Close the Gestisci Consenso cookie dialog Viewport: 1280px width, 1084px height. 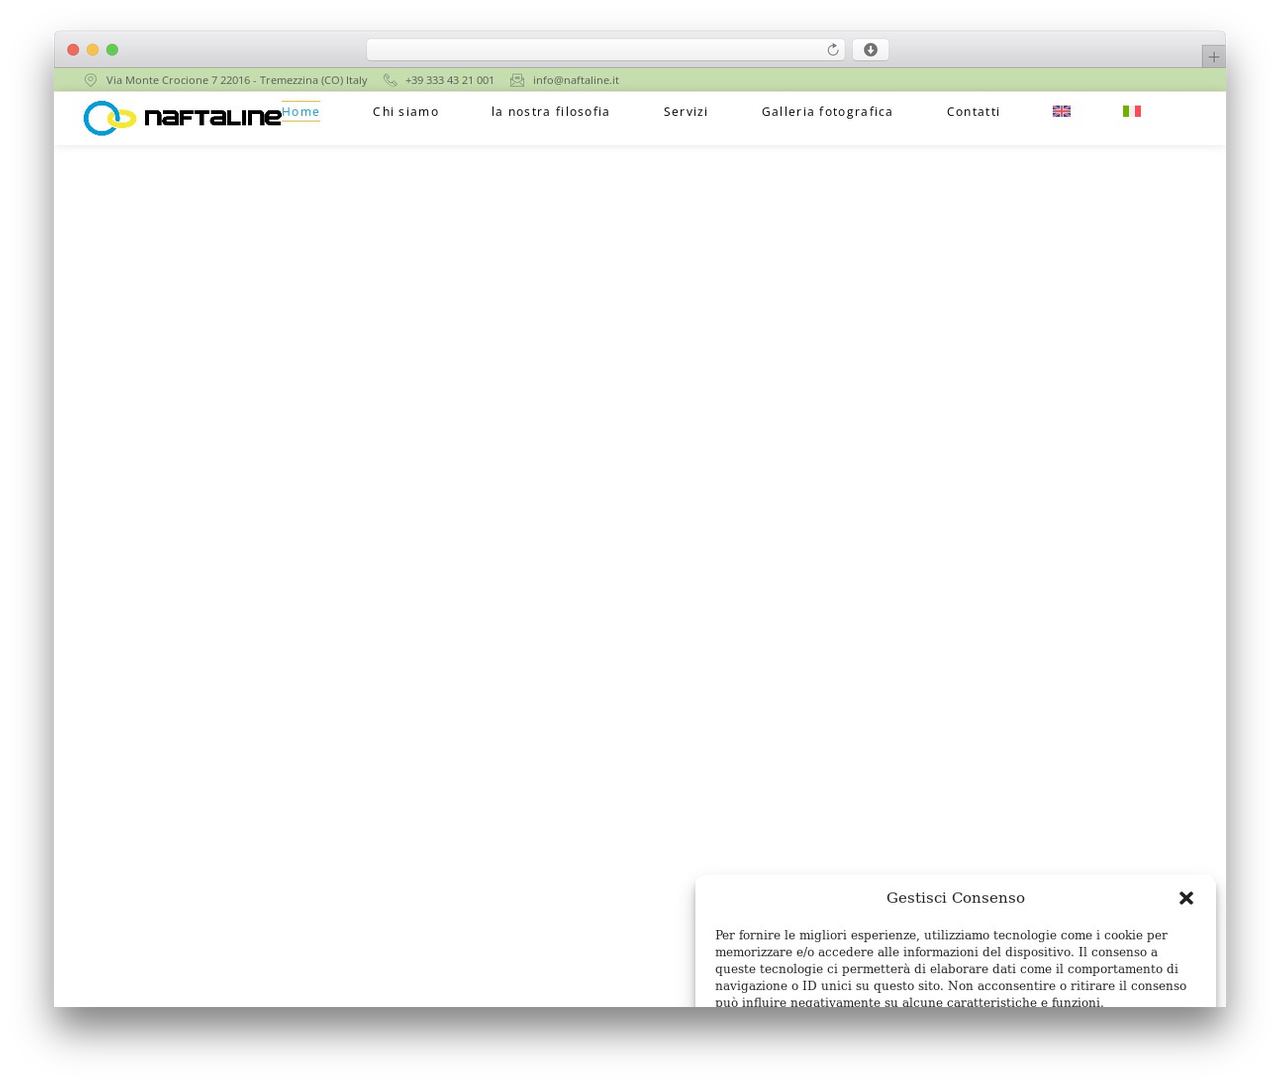1186,898
